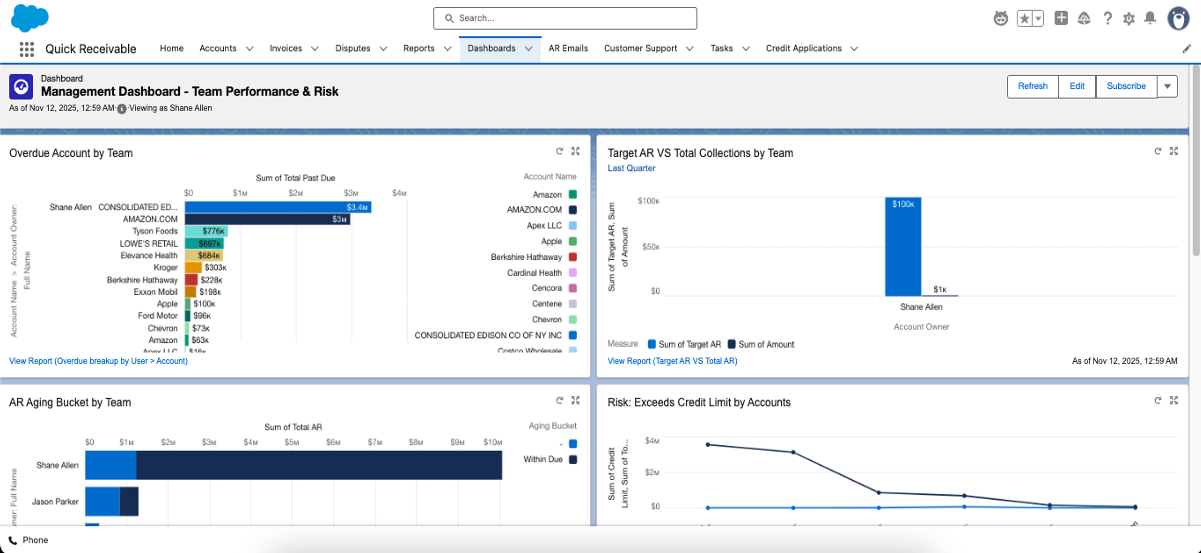Click the Refresh dashboard button

pos(1033,86)
